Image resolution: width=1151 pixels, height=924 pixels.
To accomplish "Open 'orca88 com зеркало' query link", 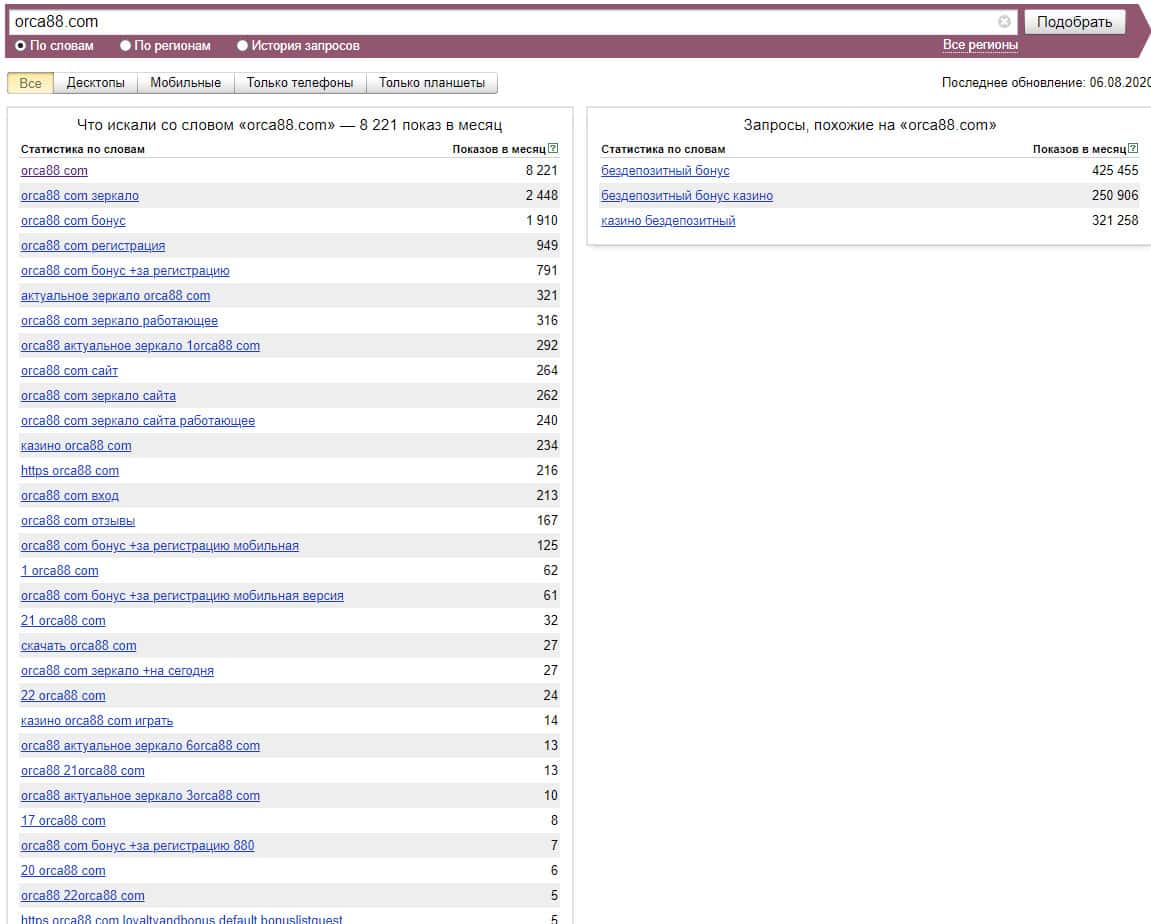I will tap(80, 196).
